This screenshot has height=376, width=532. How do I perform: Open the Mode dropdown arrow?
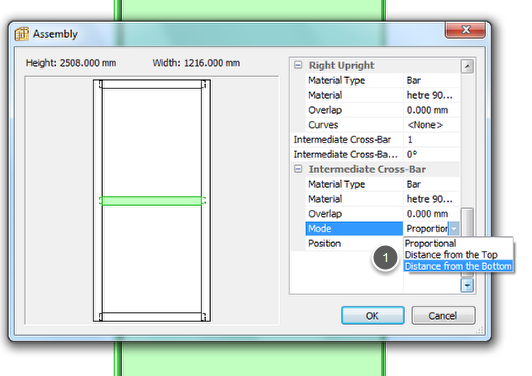454,229
